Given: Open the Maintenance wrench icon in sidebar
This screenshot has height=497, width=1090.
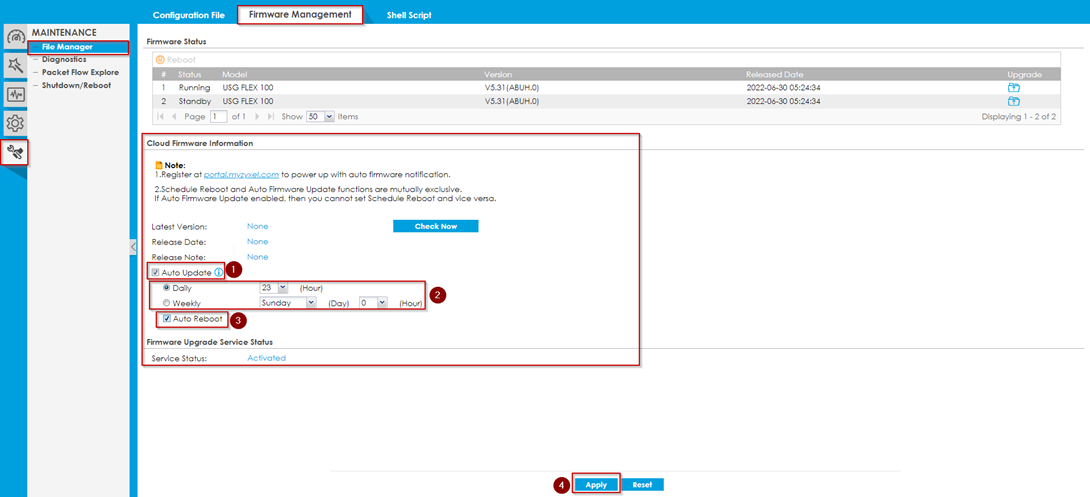Looking at the screenshot, I should tap(14, 152).
